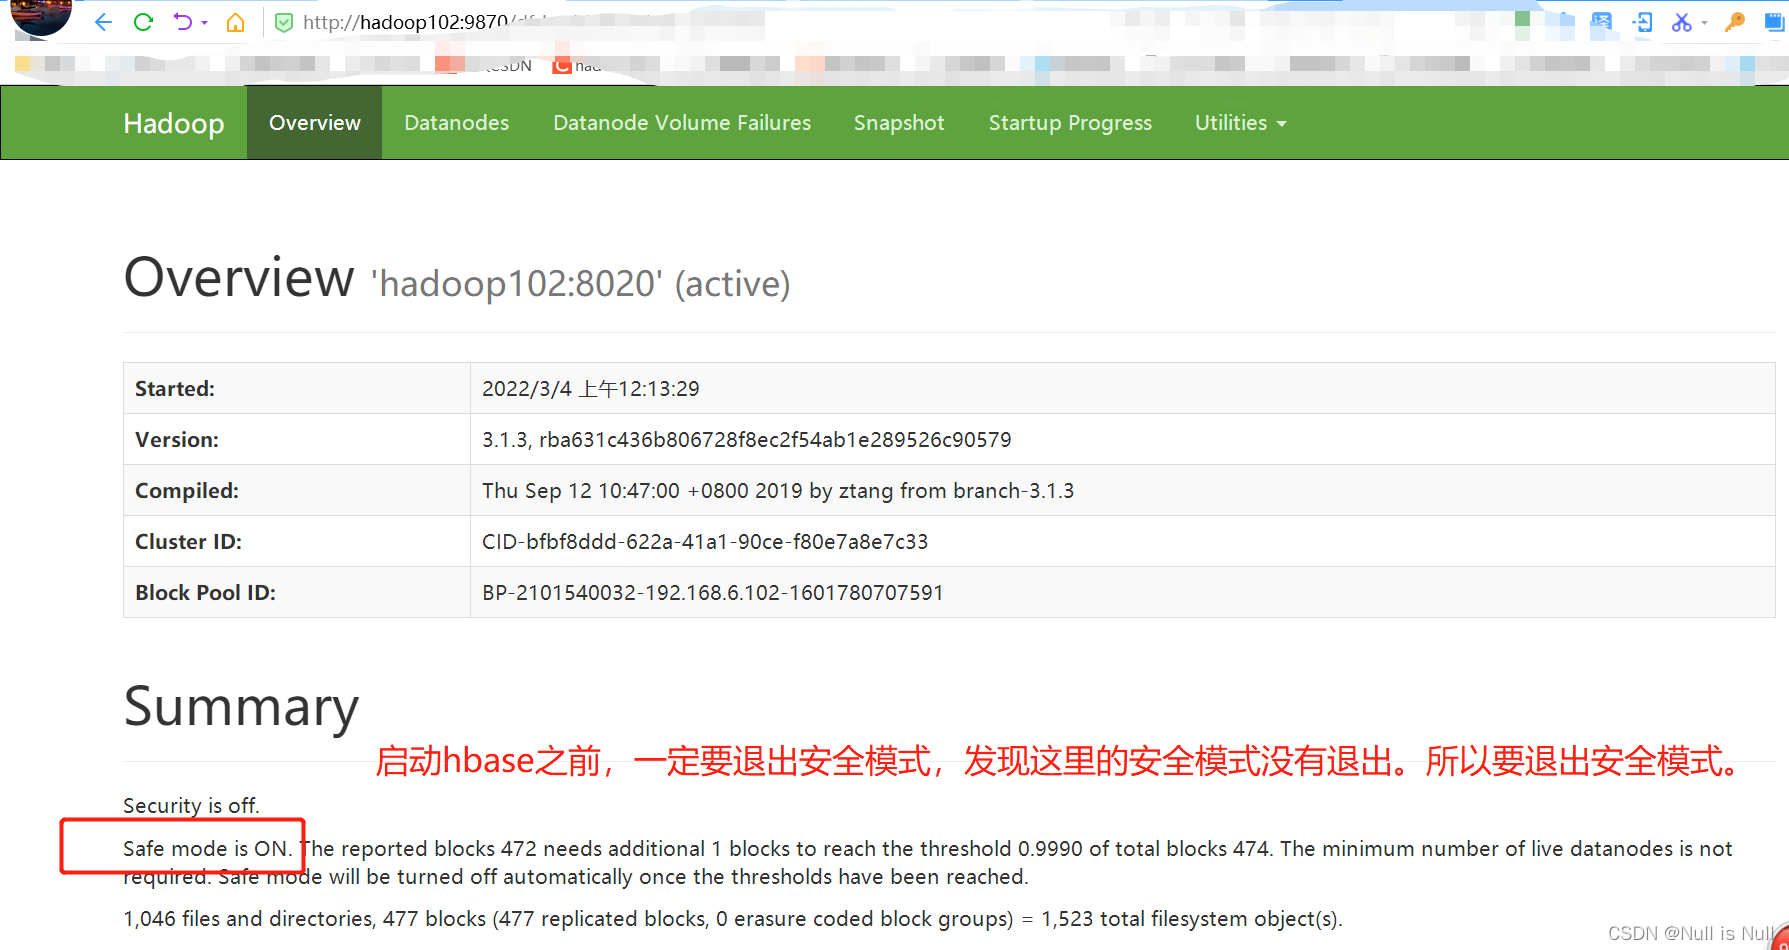Open the Datanodes tab
Image resolution: width=1789 pixels, height=950 pixels.
(x=457, y=123)
